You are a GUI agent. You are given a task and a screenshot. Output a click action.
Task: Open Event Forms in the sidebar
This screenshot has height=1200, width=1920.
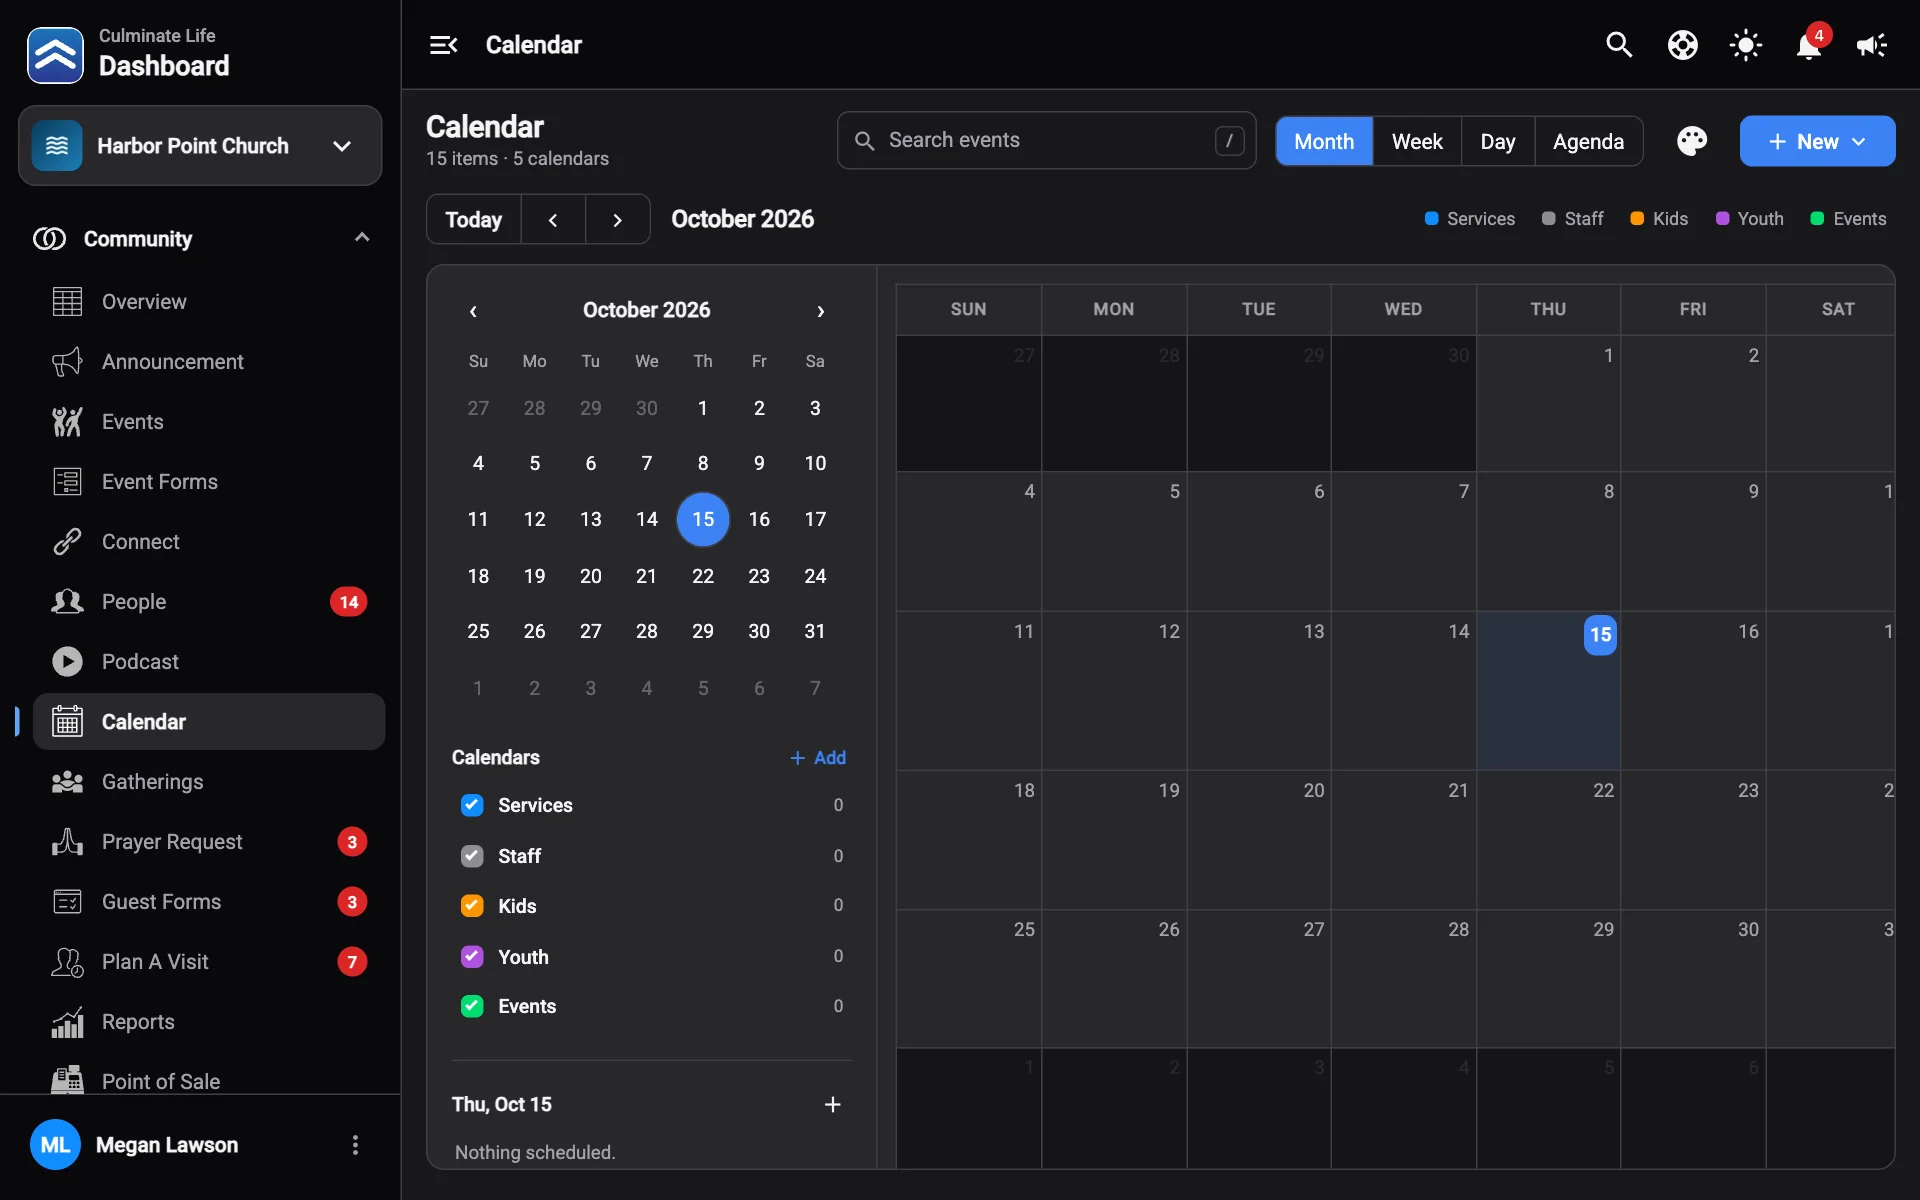(209, 481)
